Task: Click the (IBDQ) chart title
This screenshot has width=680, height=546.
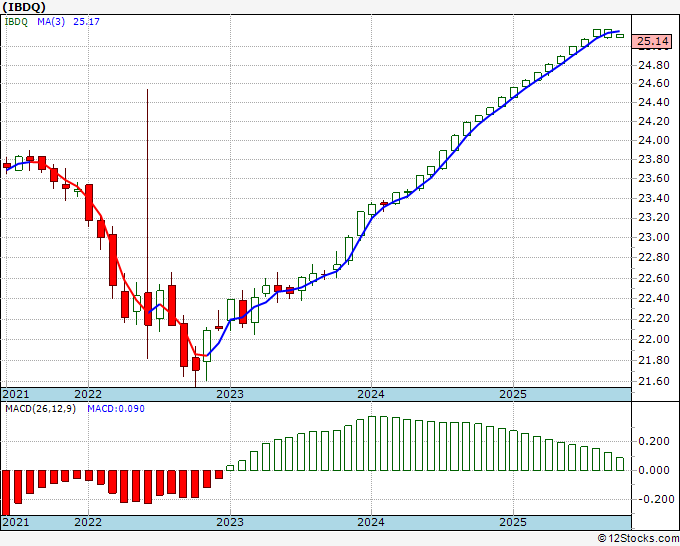Action: point(24,7)
